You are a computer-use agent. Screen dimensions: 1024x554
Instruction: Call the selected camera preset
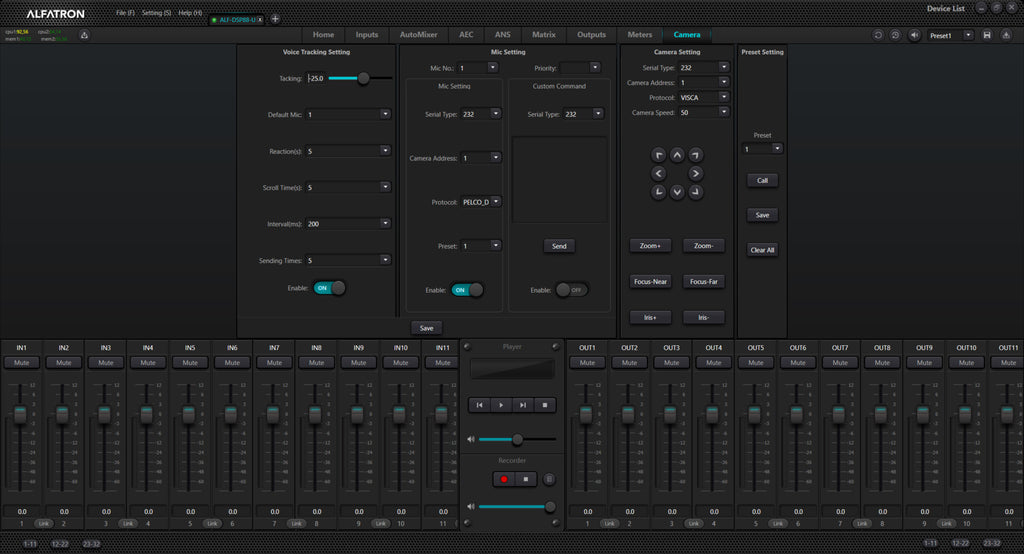click(762, 180)
